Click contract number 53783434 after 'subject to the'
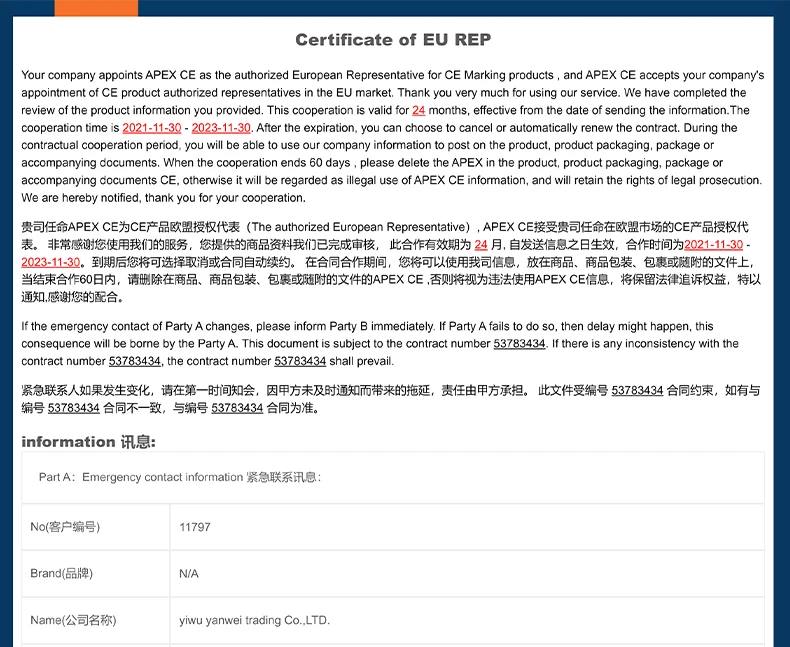 [519, 344]
